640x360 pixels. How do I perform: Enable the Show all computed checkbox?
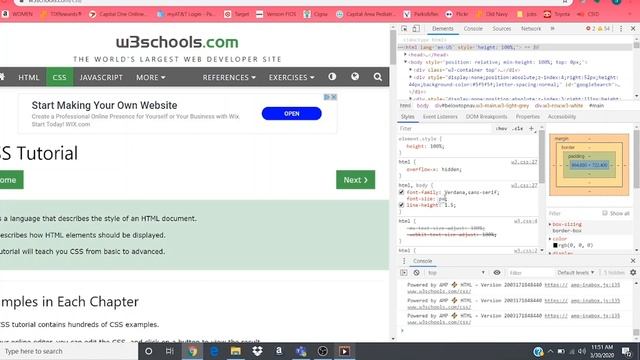pos(605,213)
